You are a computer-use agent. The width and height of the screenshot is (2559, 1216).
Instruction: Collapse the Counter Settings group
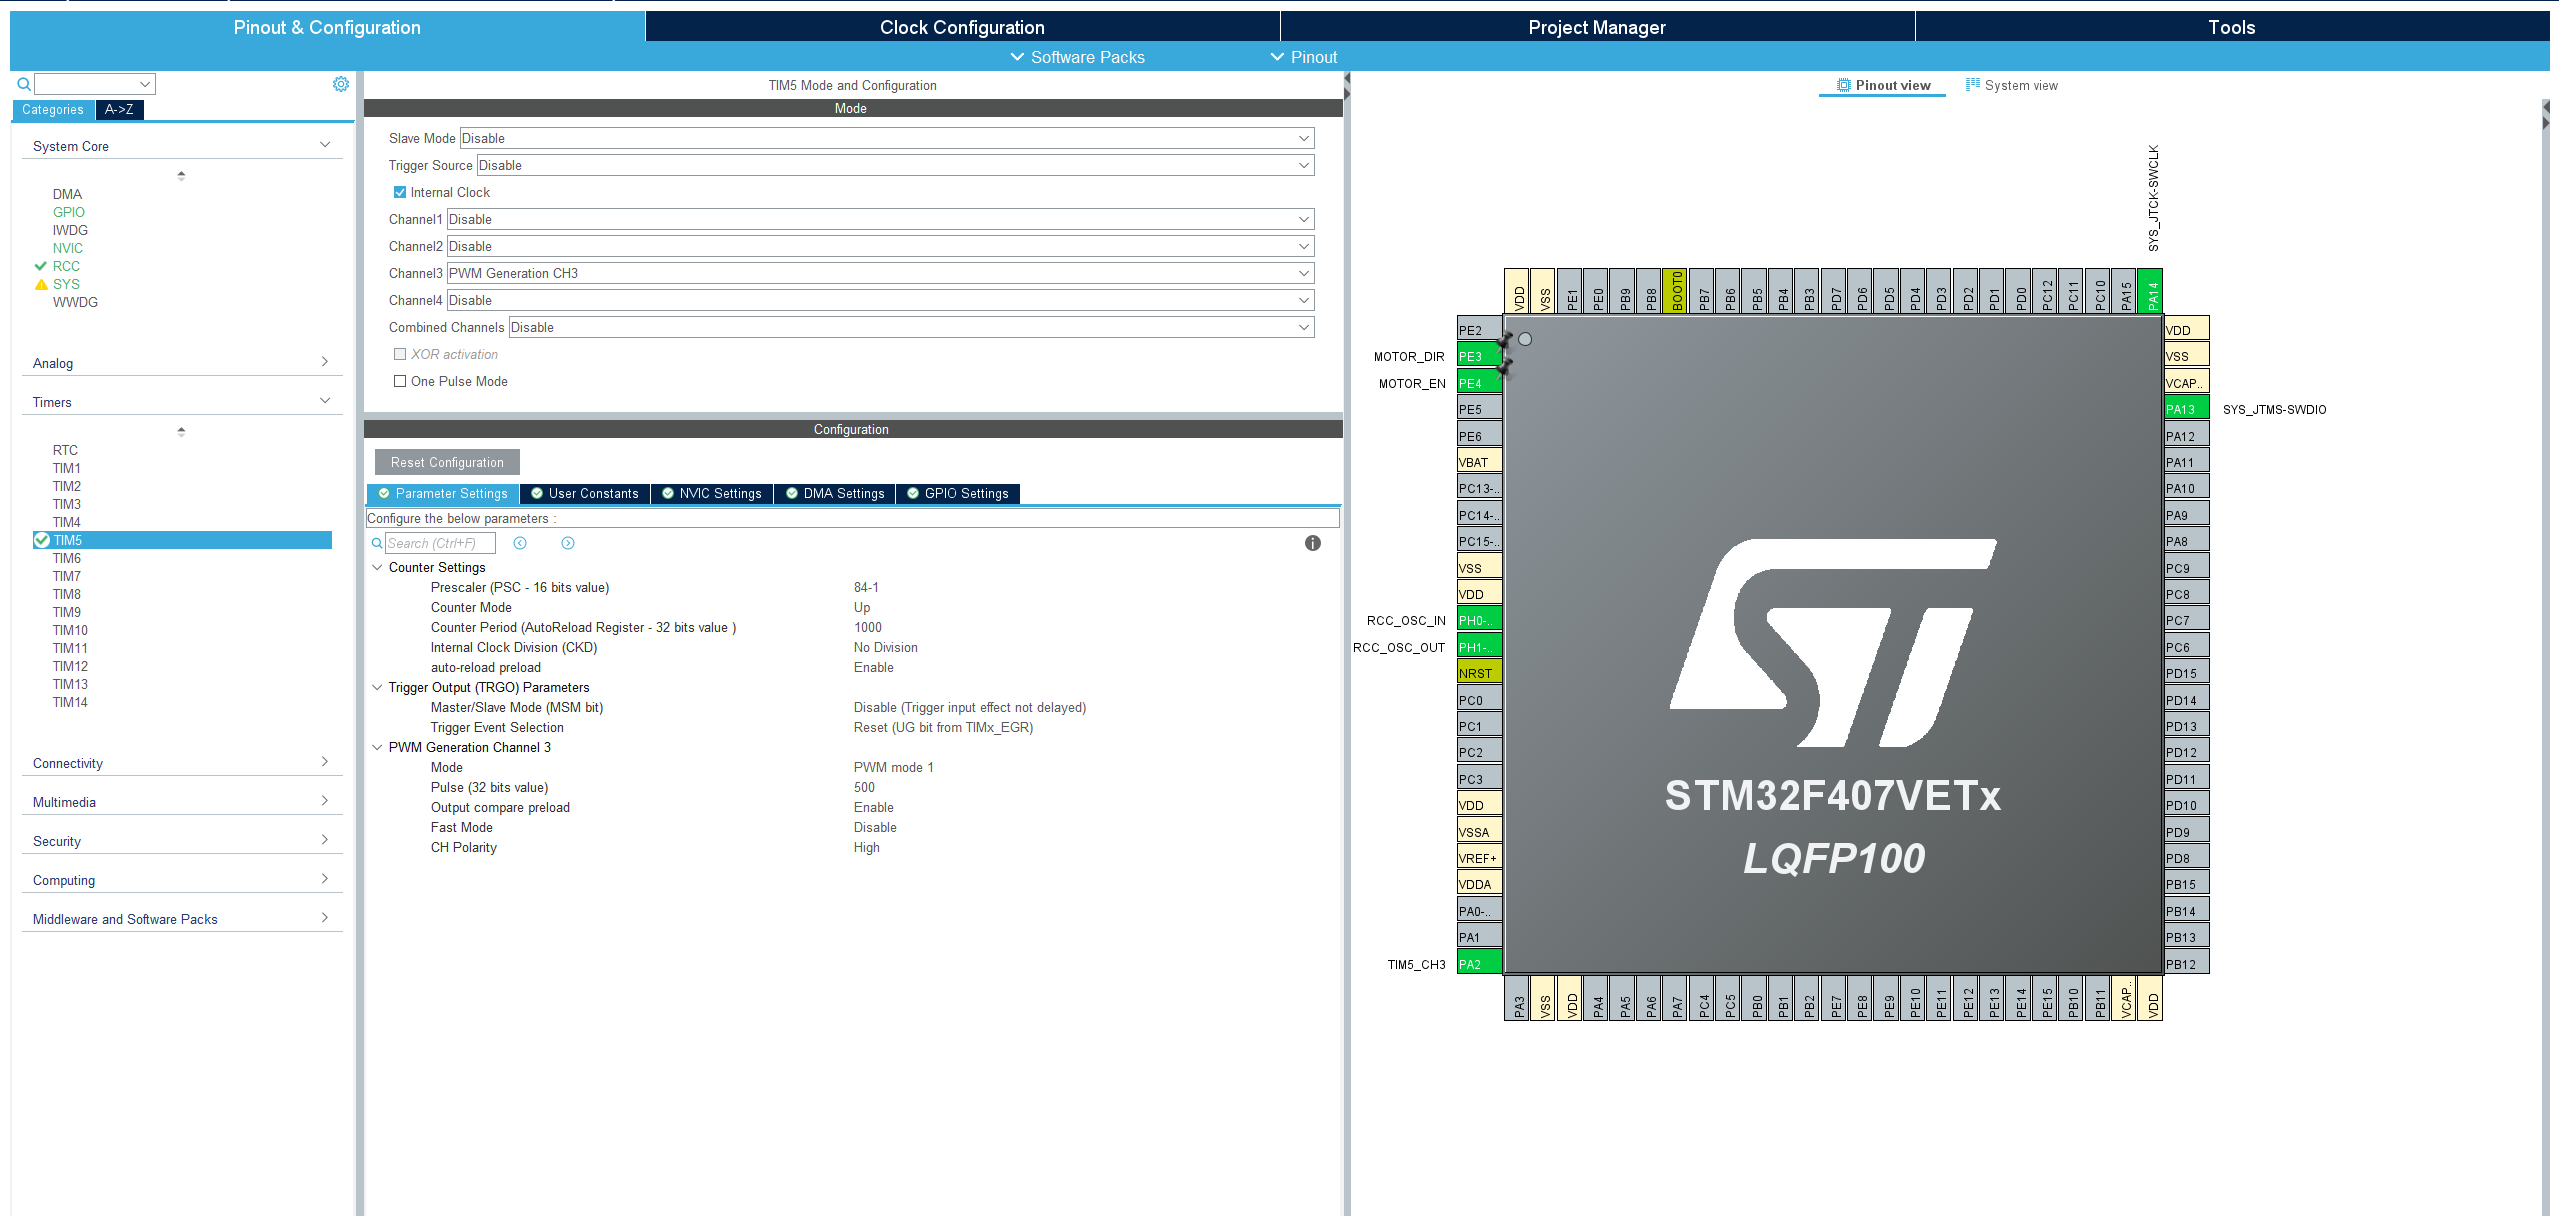click(377, 567)
